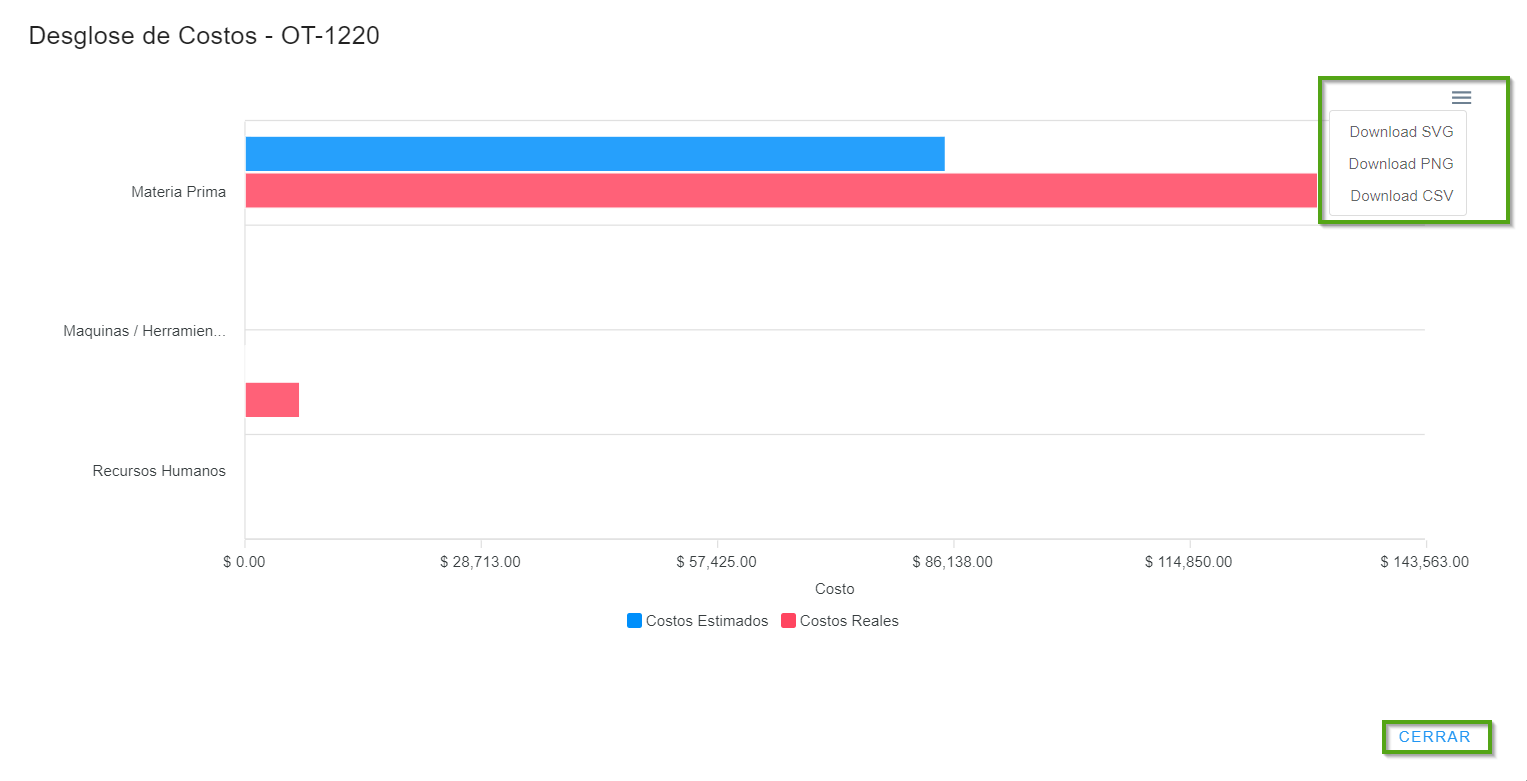1527x781 pixels.
Task: Select the blue Materia Prima estimated bar
Action: click(594, 154)
